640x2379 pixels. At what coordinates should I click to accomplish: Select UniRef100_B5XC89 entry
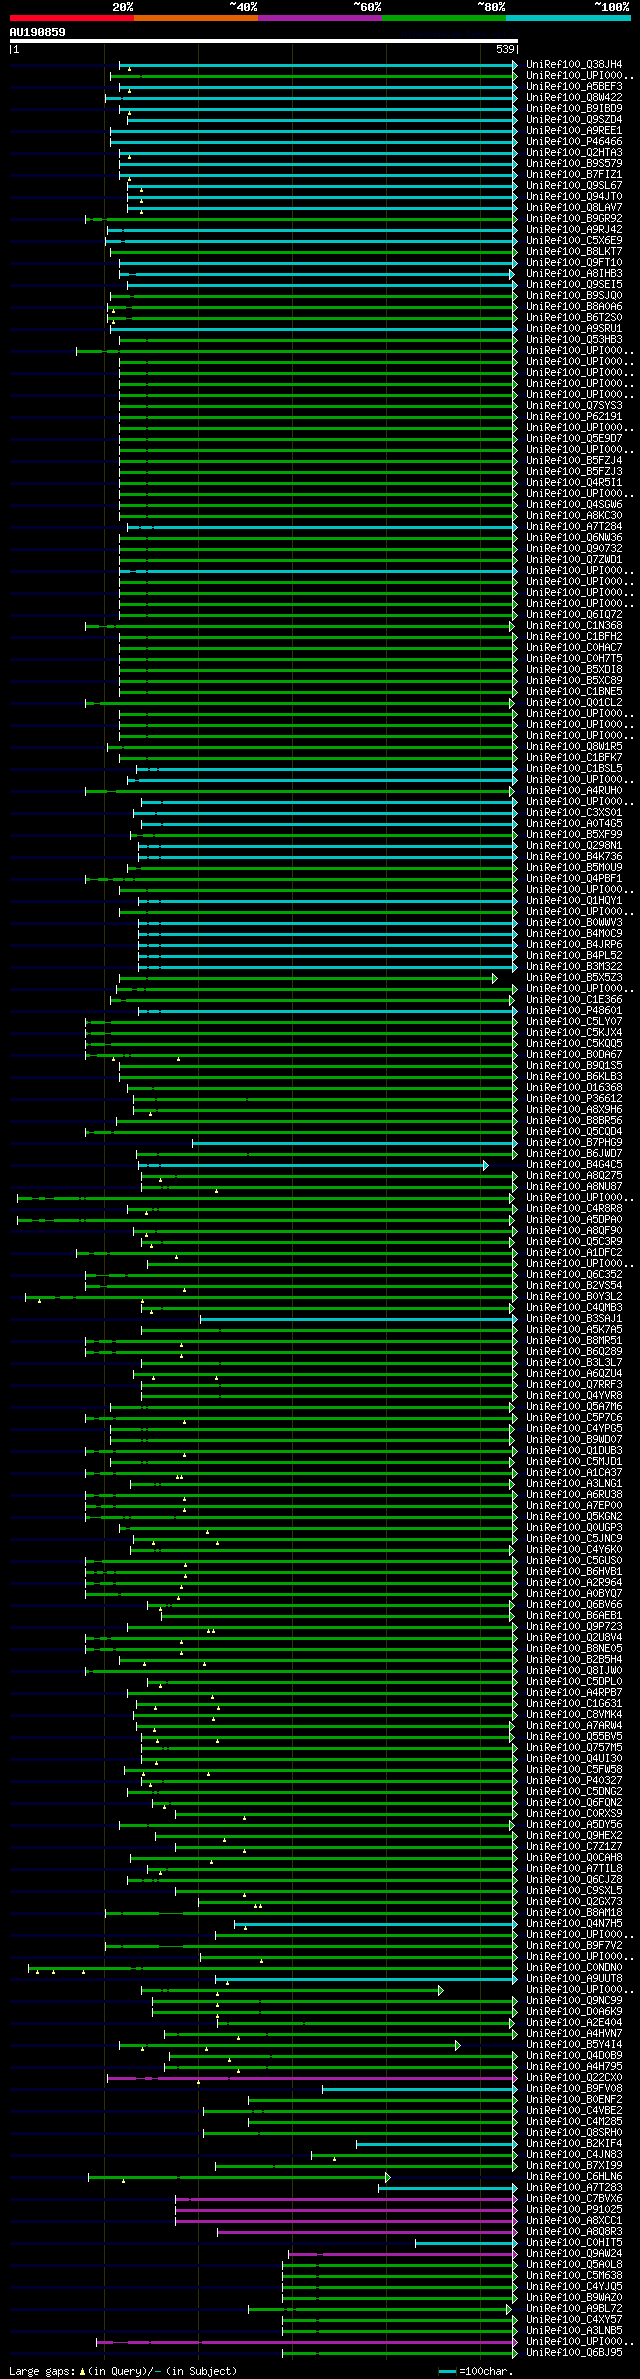574,681
